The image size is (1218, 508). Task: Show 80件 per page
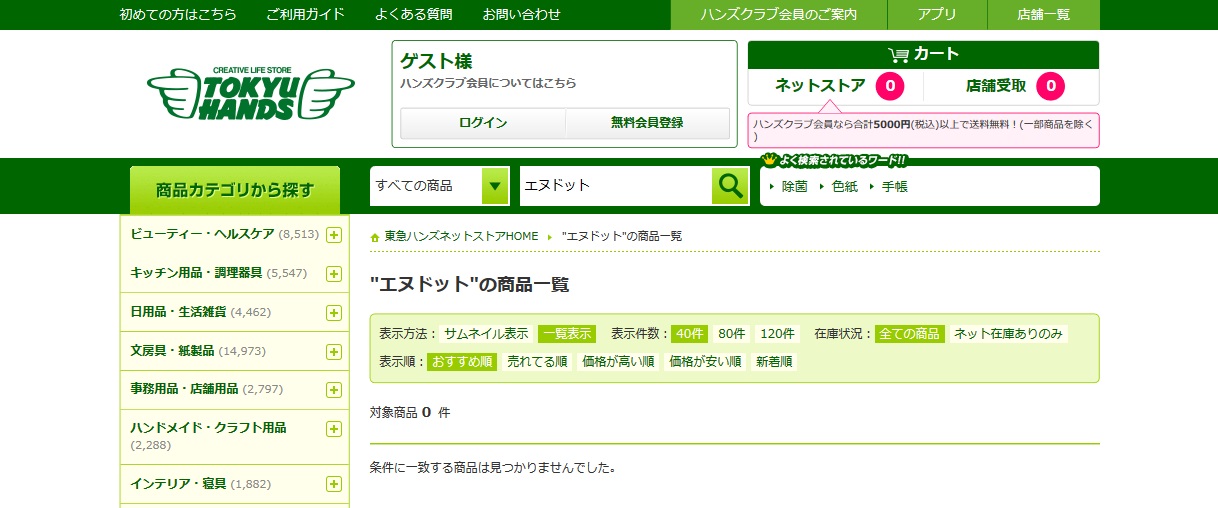click(732, 334)
